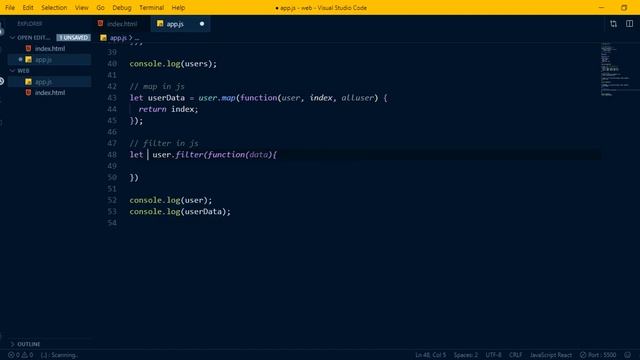Click the HTML file icon on index.html tab
The width and height of the screenshot is (640, 360).
point(100,24)
